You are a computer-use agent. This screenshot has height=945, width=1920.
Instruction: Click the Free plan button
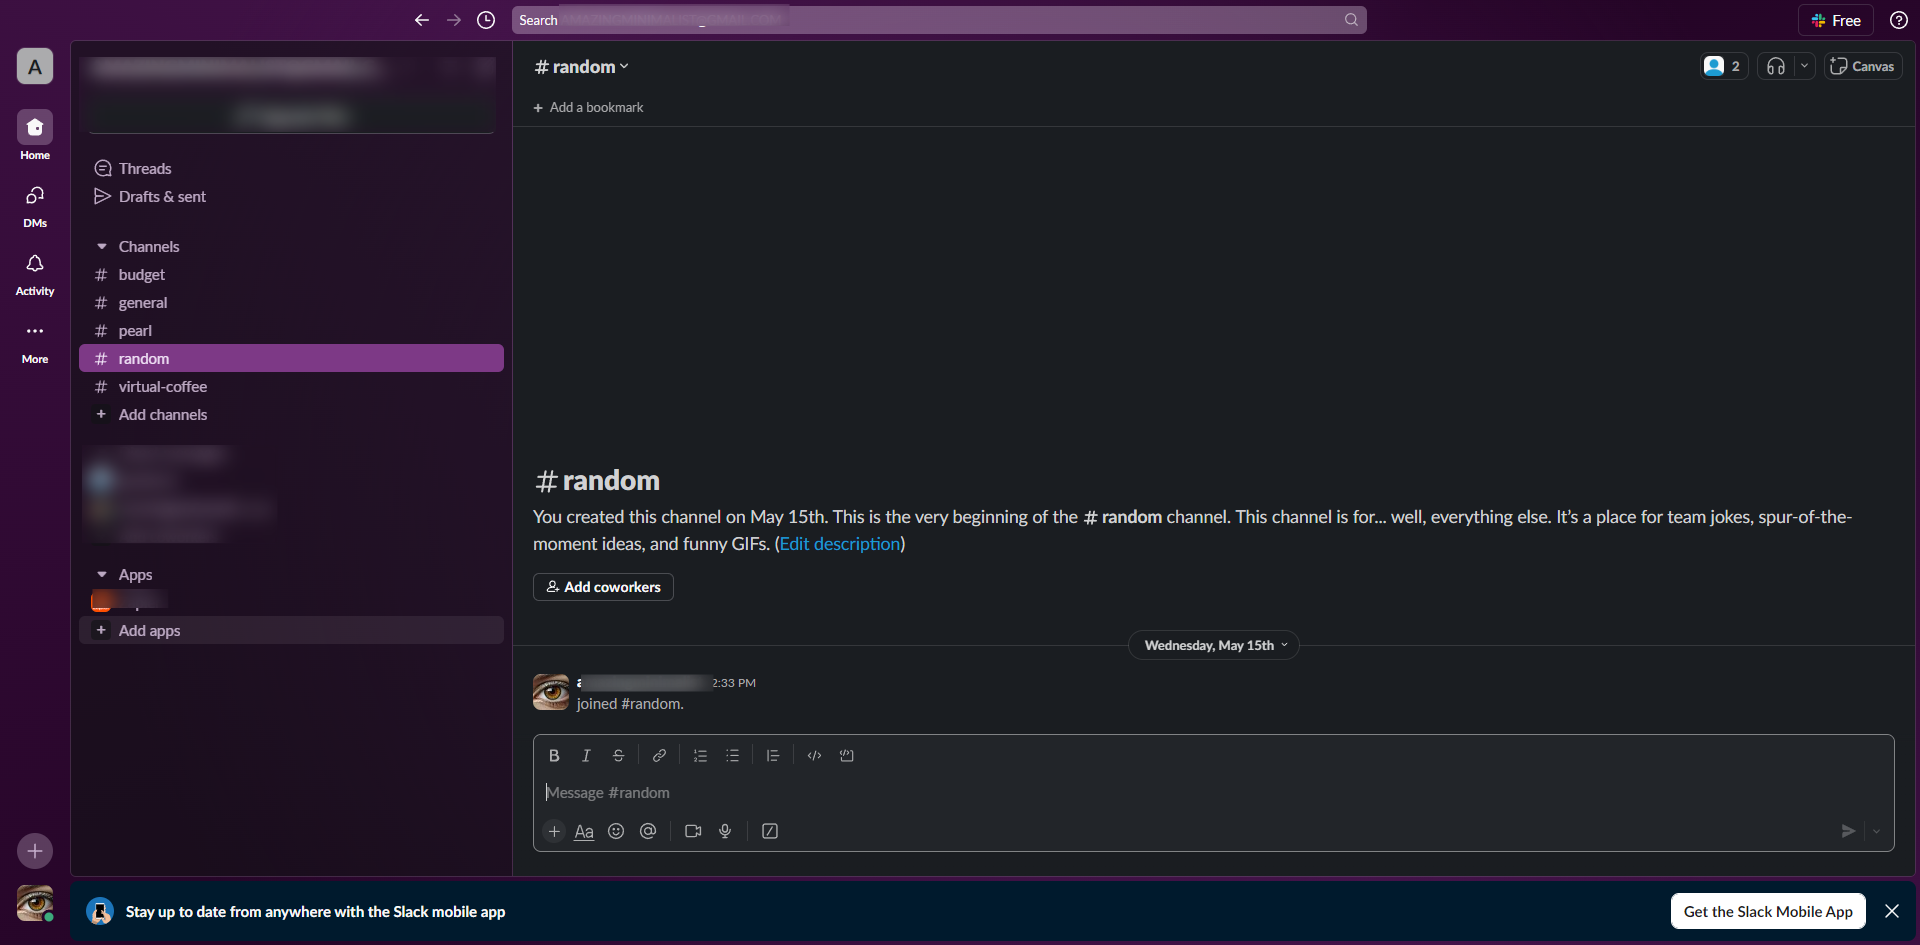[x=1836, y=20]
